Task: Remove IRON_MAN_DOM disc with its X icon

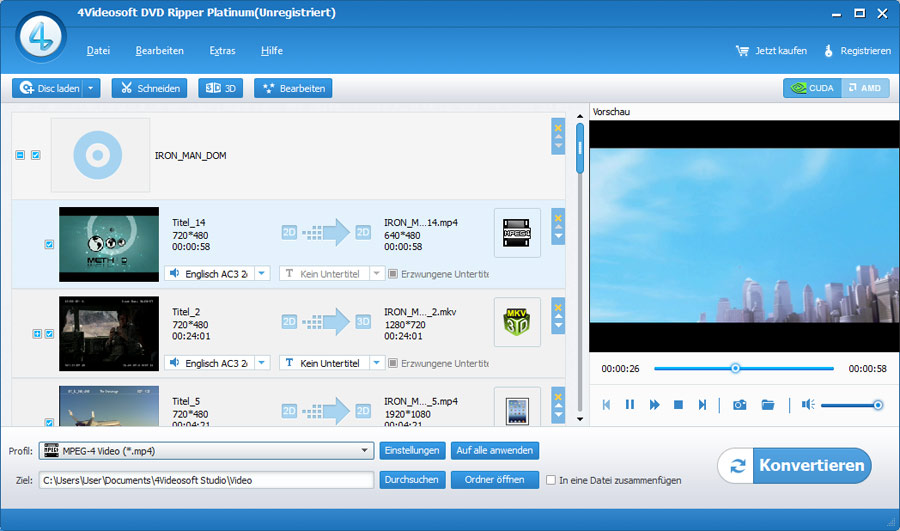Action: [x=558, y=128]
